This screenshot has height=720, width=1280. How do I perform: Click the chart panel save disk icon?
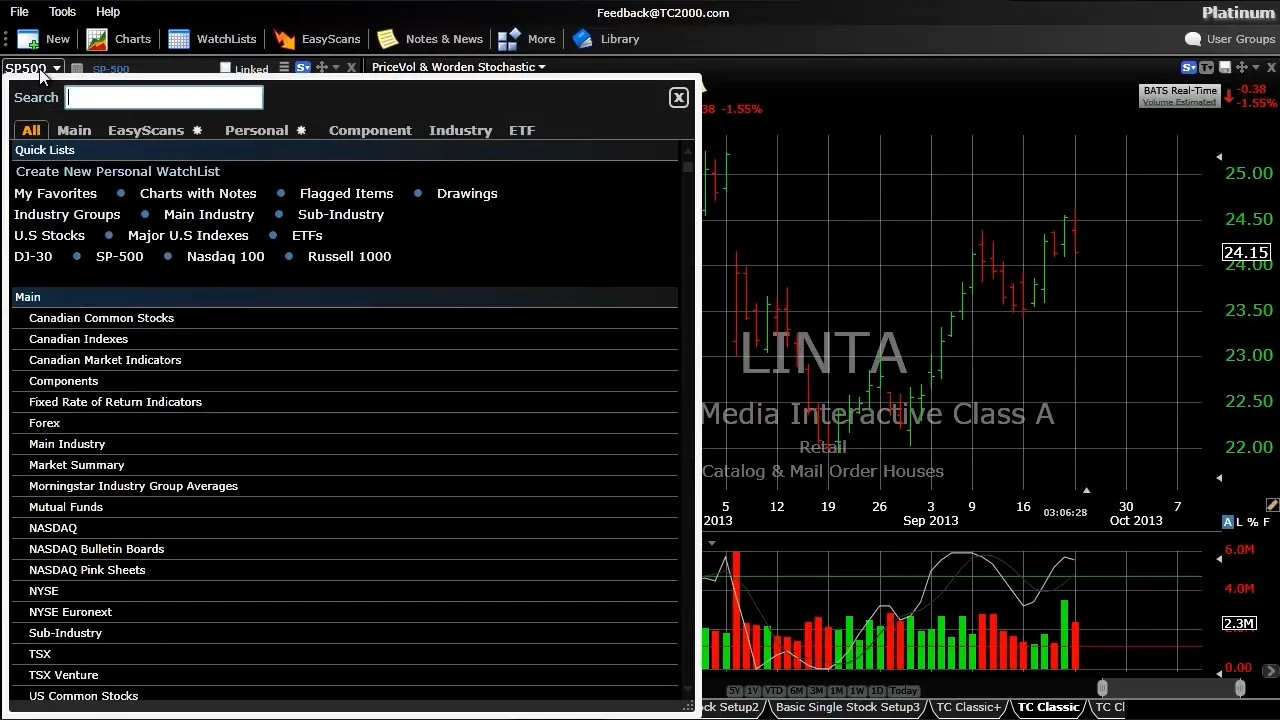1225,67
